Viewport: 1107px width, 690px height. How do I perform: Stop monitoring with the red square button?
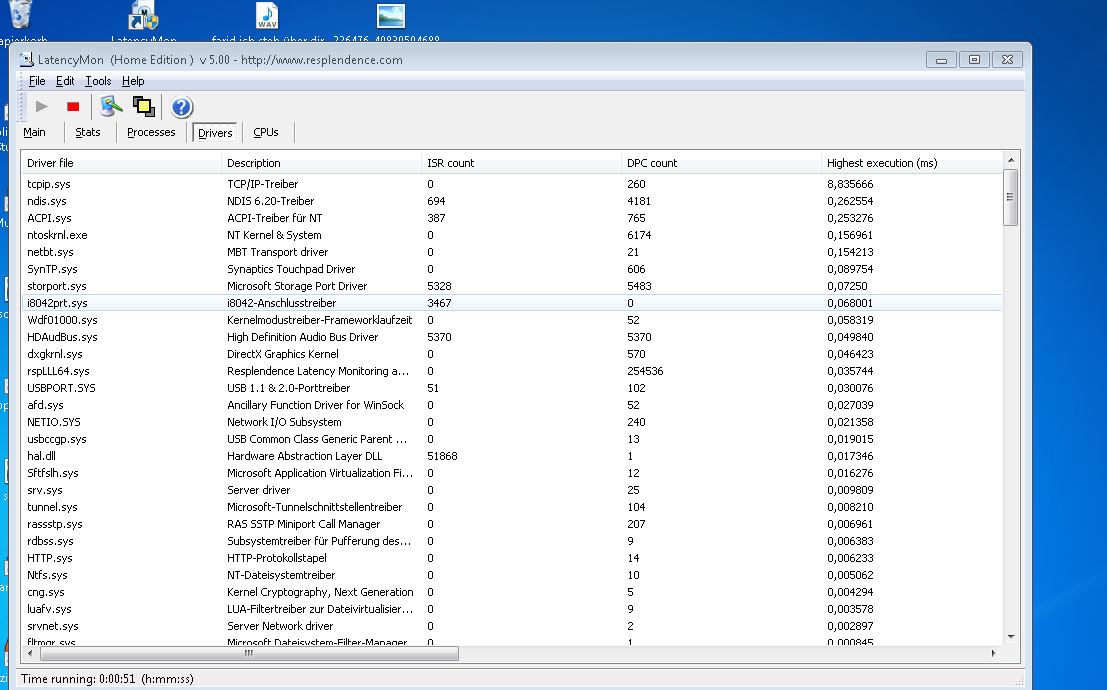click(x=73, y=107)
